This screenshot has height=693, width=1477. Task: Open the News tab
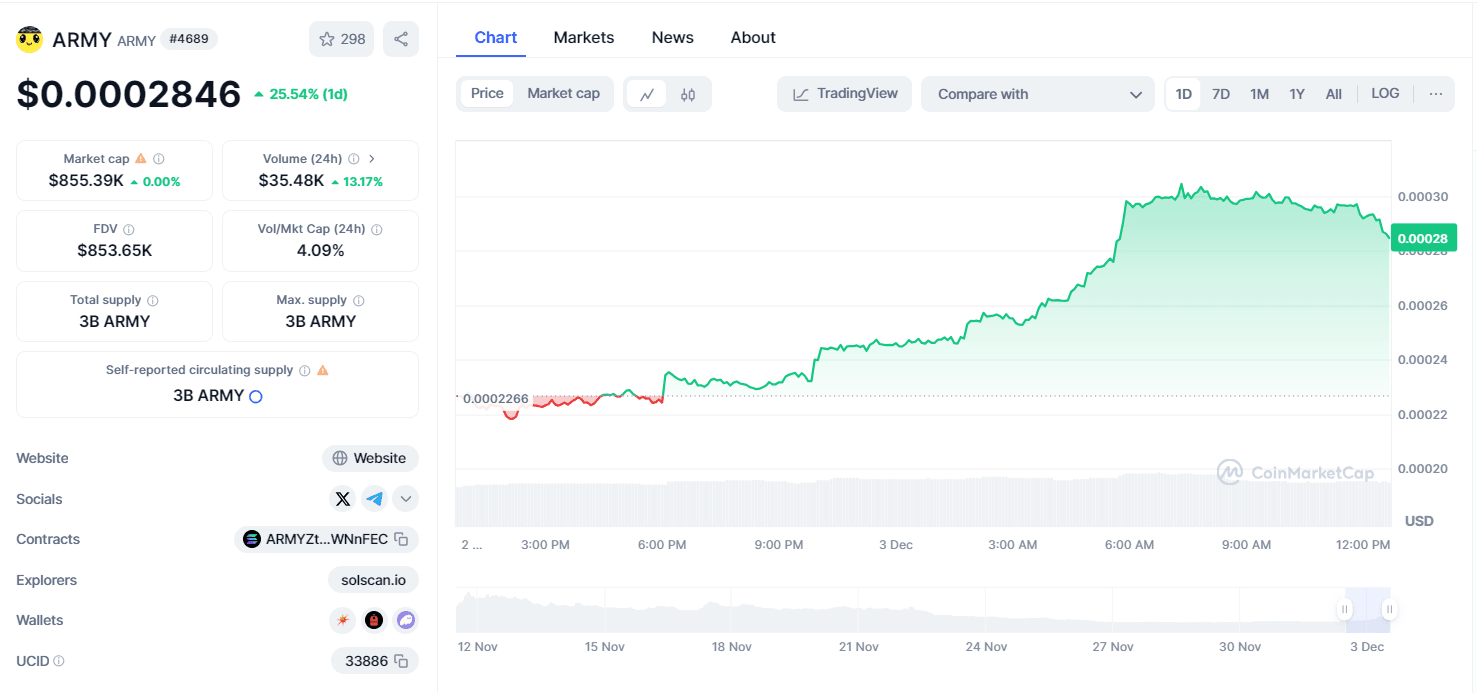pyautogui.click(x=672, y=37)
